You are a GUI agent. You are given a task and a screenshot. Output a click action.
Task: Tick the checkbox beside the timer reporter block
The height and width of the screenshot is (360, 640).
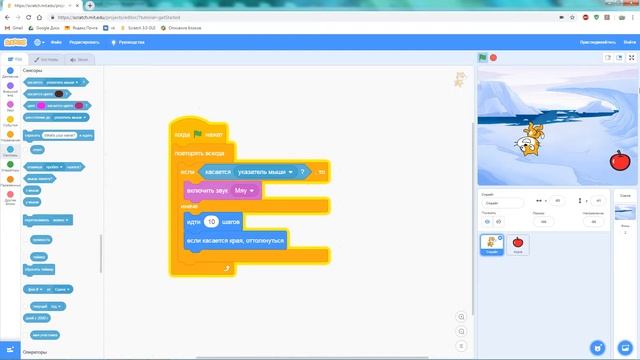coord(26,257)
